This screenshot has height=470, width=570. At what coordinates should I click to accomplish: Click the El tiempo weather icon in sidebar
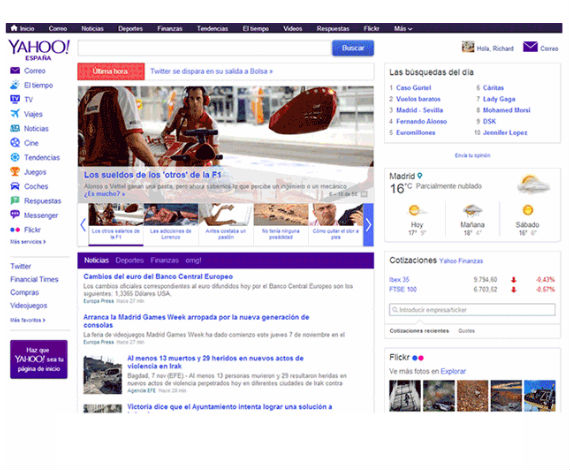(15, 85)
